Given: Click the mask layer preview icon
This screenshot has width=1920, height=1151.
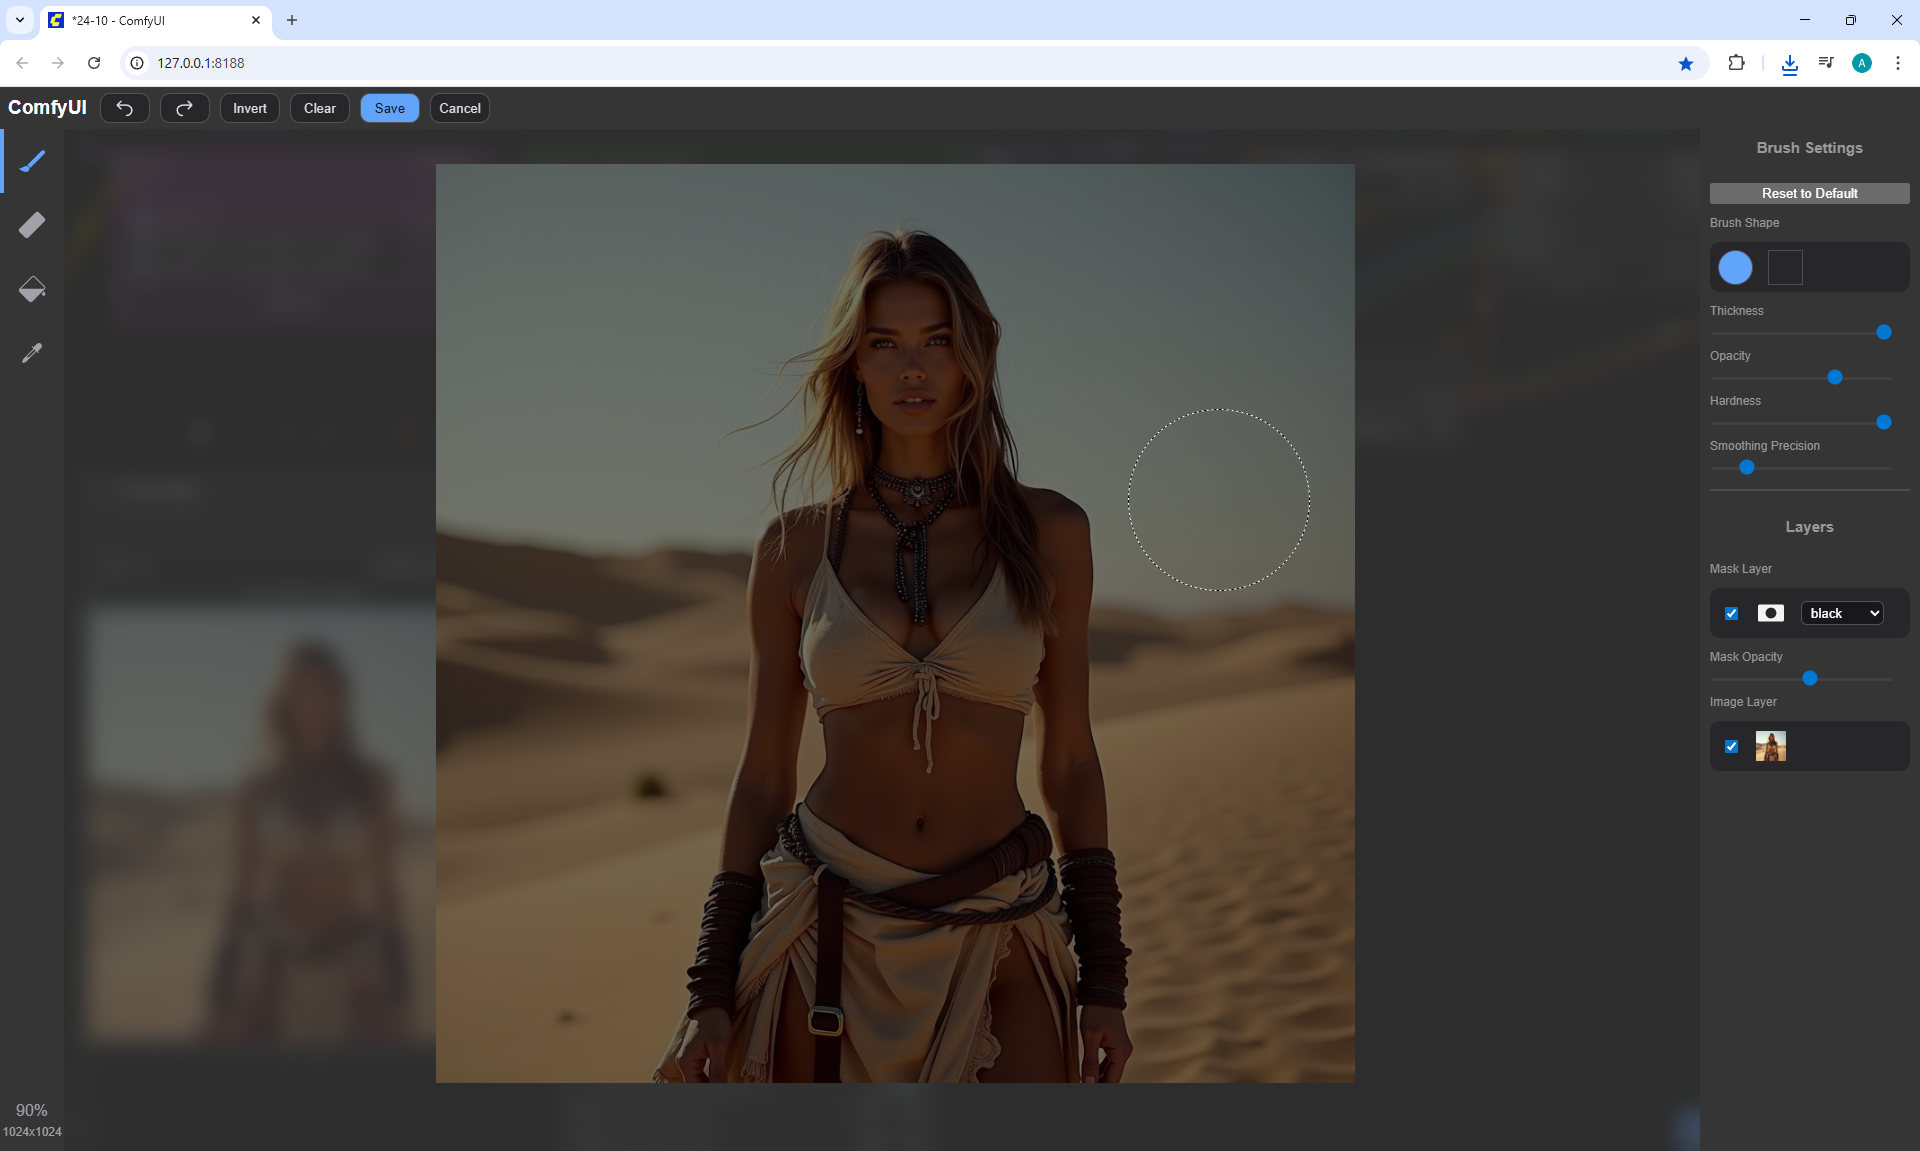Looking at the screenshot, I should [x=1770, y=613].
